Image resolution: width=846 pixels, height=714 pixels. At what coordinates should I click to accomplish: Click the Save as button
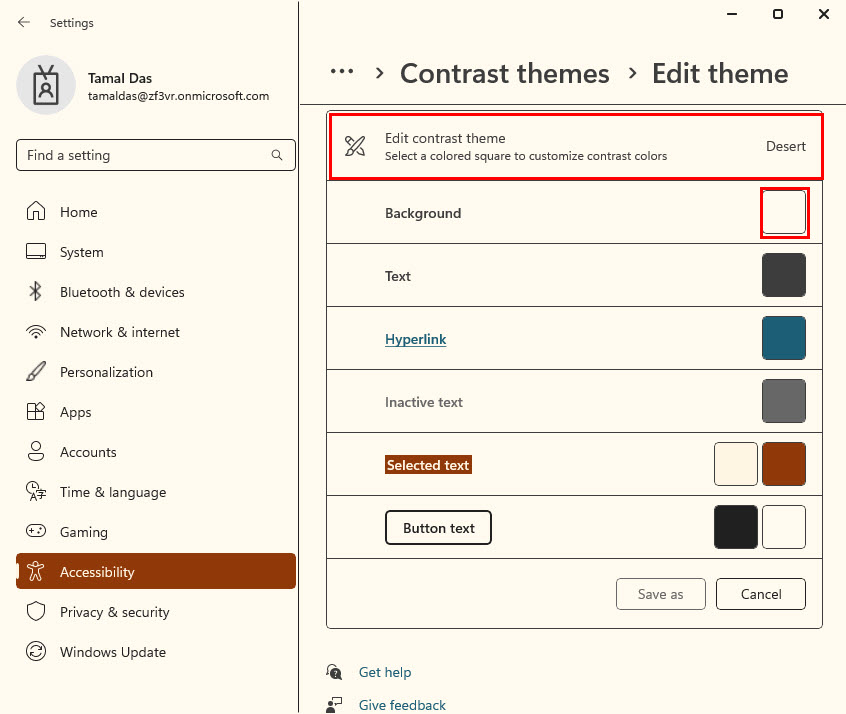pyautogui.click(x=660, y=594)
